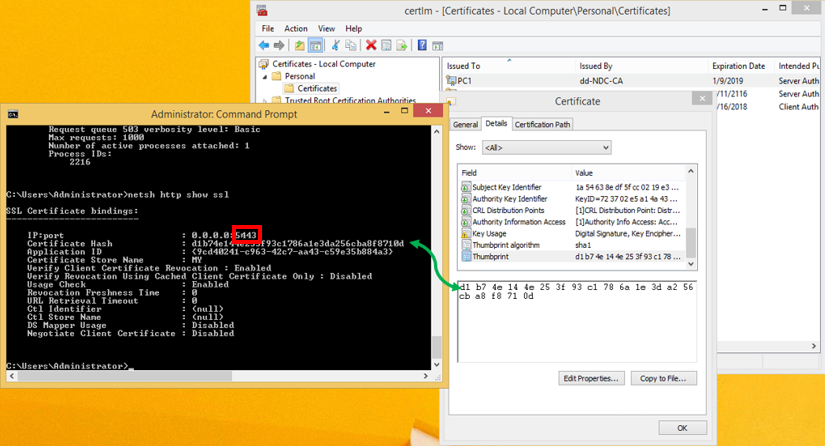Click the field list vertical scrollbar thumb
The width and height of the screenshot is (825, 446).
690,241
